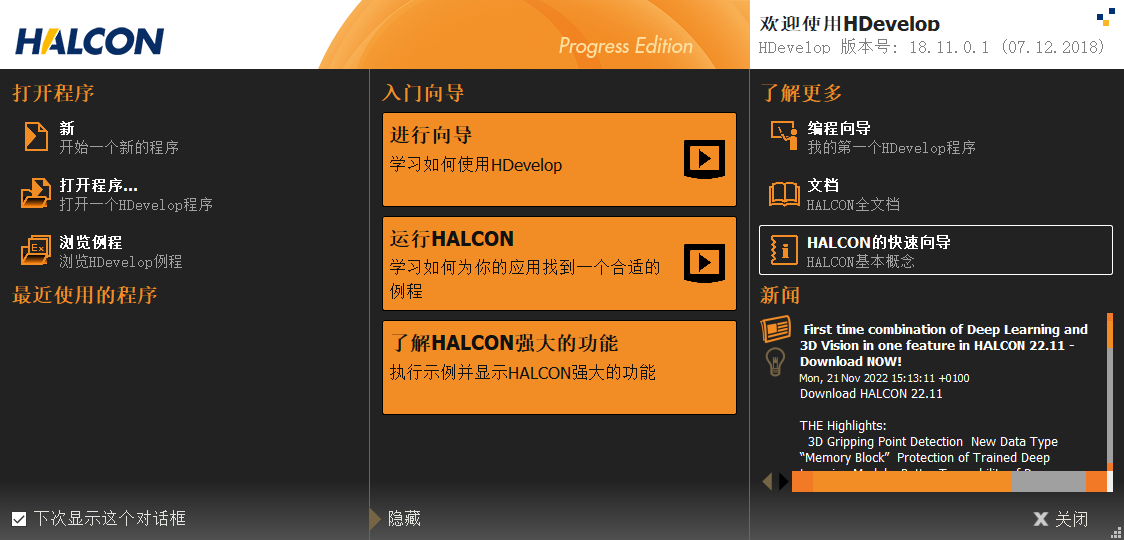1124x540 pixels.
Task: Click 'THE Highlights:' text
Action: 843,425
